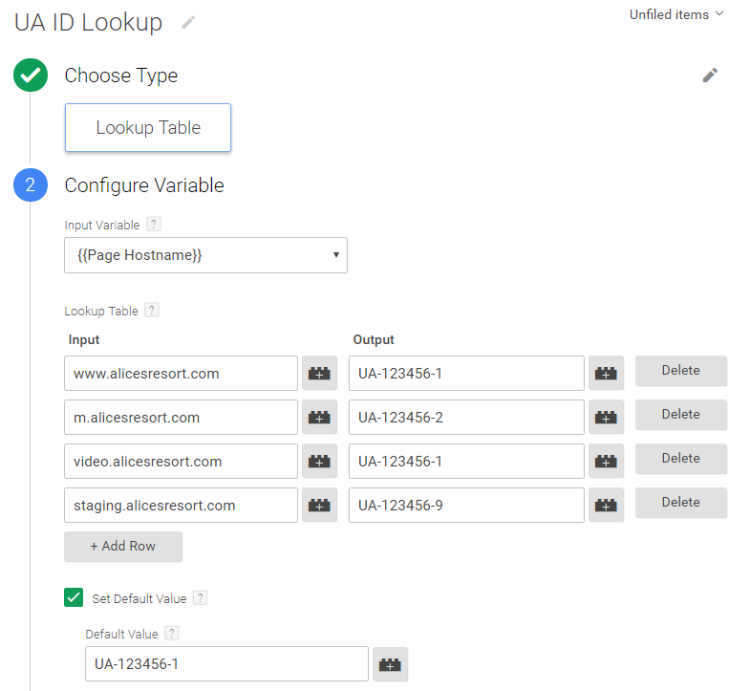Open help icon beside Set Default Value
Screen dimensions: 750x691
coord(200,598)
